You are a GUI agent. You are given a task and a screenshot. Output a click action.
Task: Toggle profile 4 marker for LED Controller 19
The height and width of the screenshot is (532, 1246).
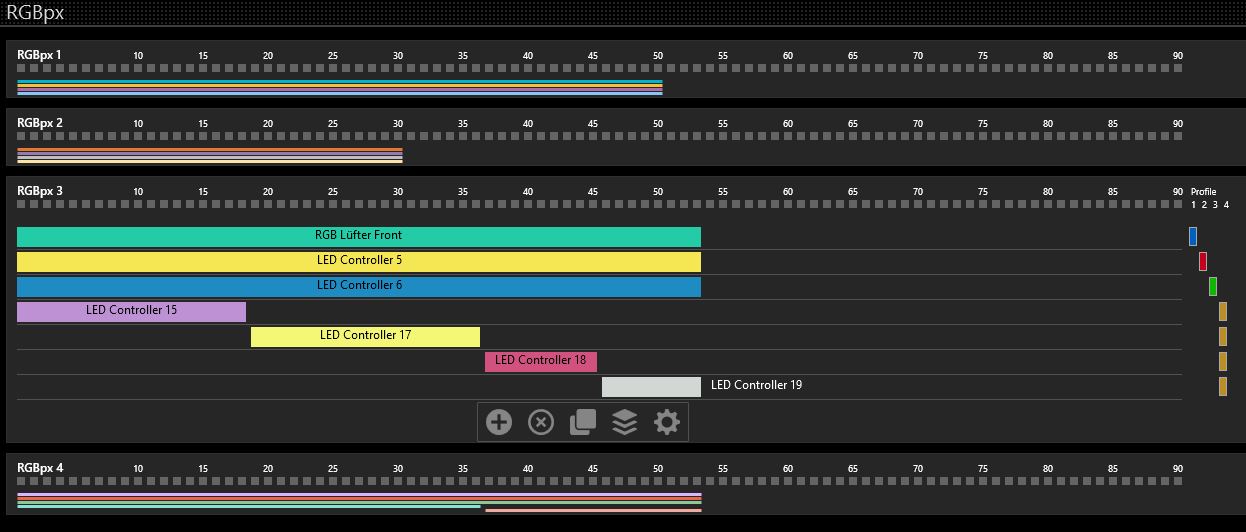pos(1223,386)
